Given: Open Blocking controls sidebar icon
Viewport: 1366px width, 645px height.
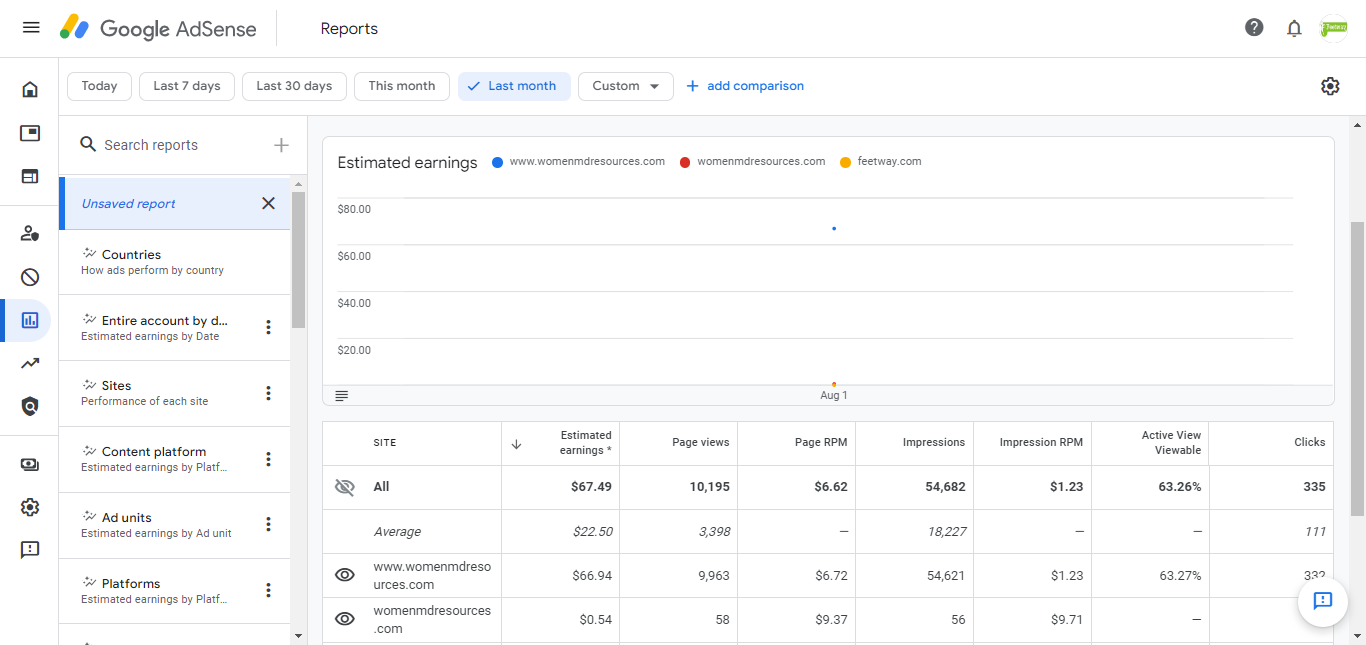Looking at the screenshot, I should (x=30, y=277).
